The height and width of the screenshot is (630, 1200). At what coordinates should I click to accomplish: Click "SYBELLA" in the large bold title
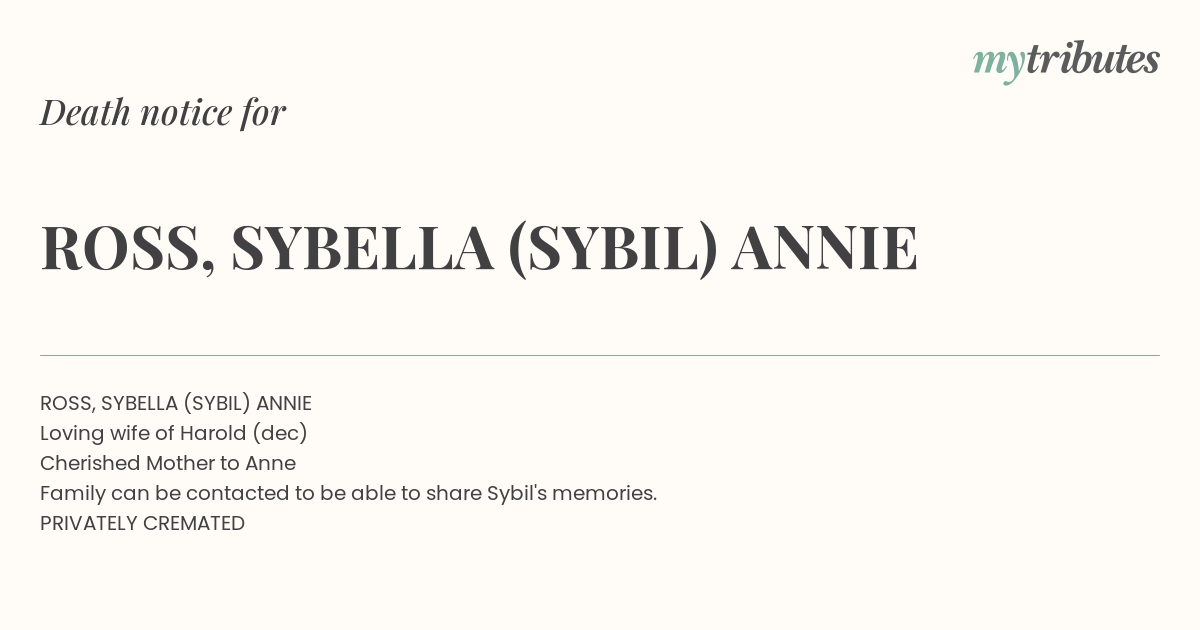pos(362,247)
